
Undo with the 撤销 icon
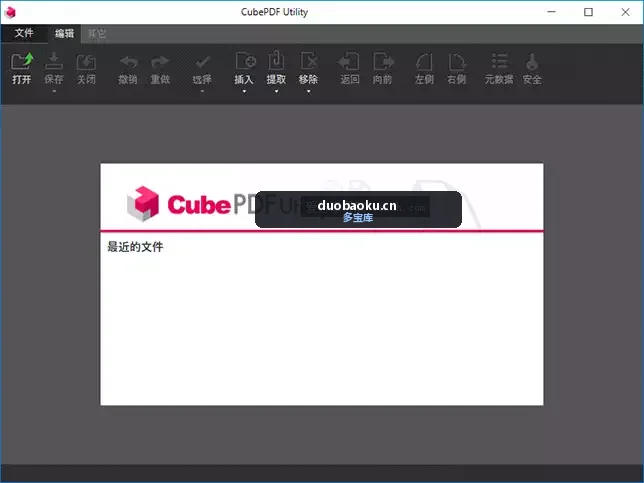click(128, 62)
